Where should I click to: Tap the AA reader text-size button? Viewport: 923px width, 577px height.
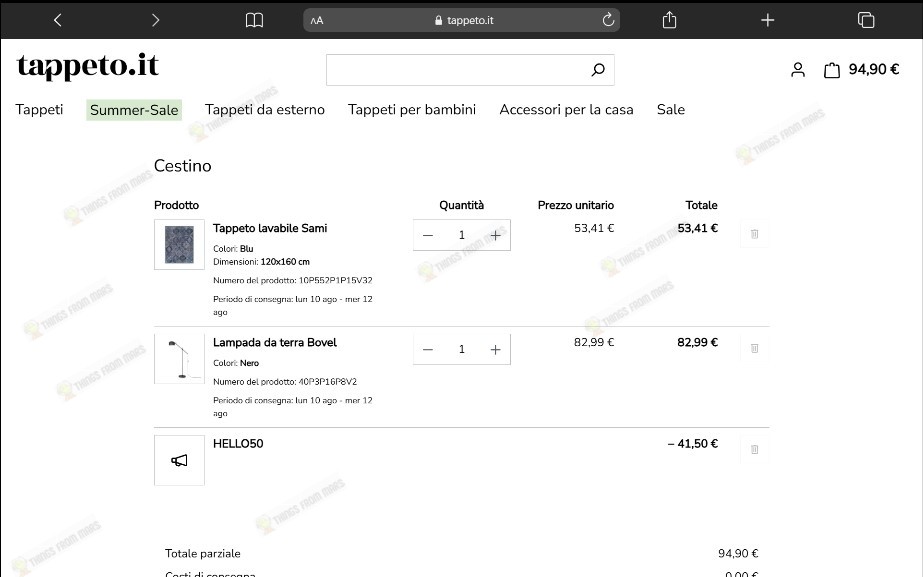[317, 21]
